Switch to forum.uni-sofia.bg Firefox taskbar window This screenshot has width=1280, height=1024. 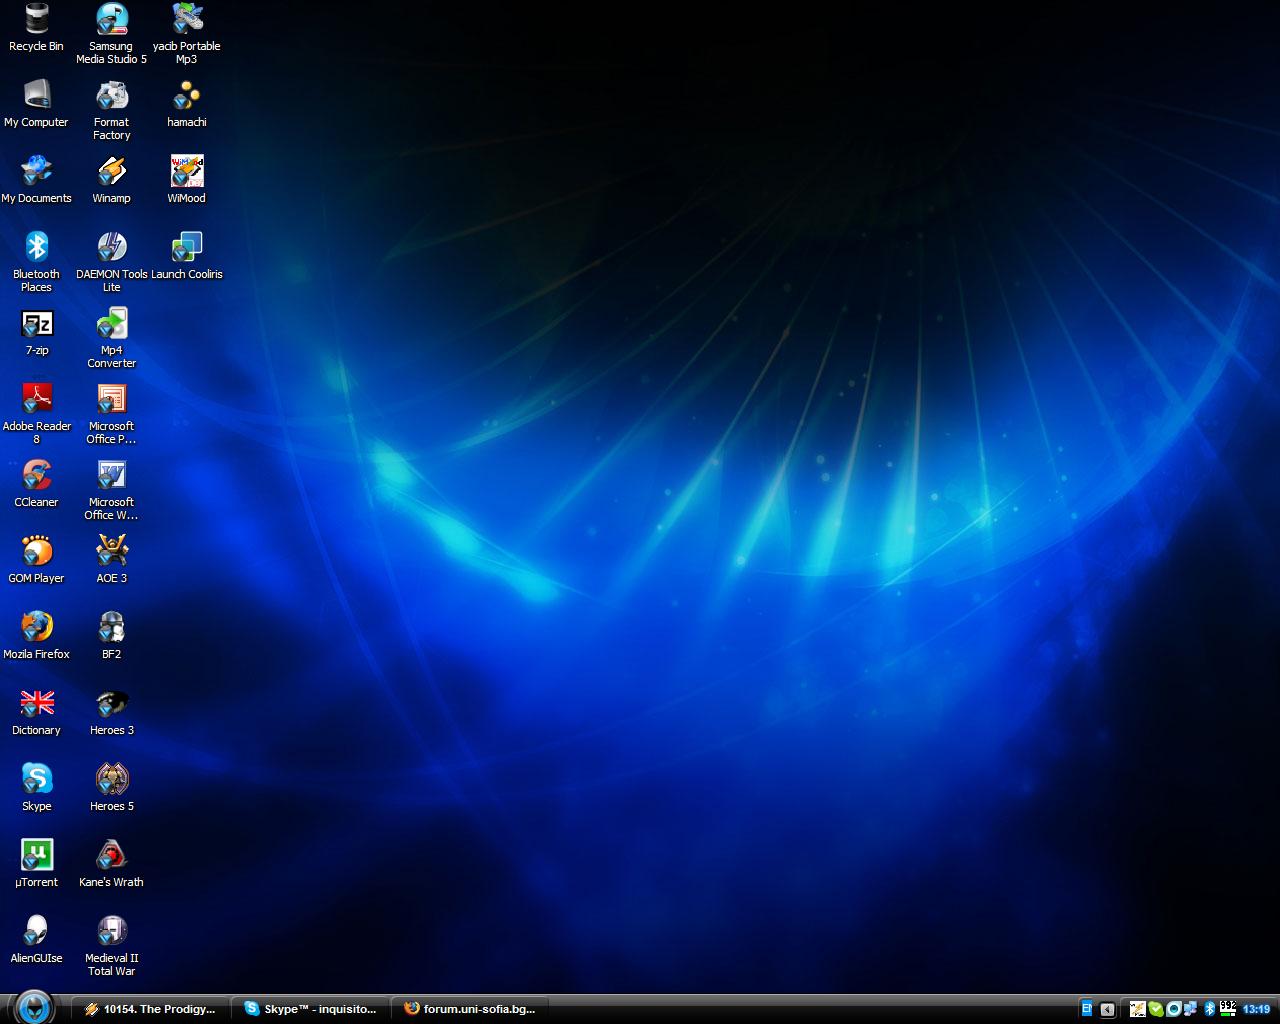coord(470,1009)
